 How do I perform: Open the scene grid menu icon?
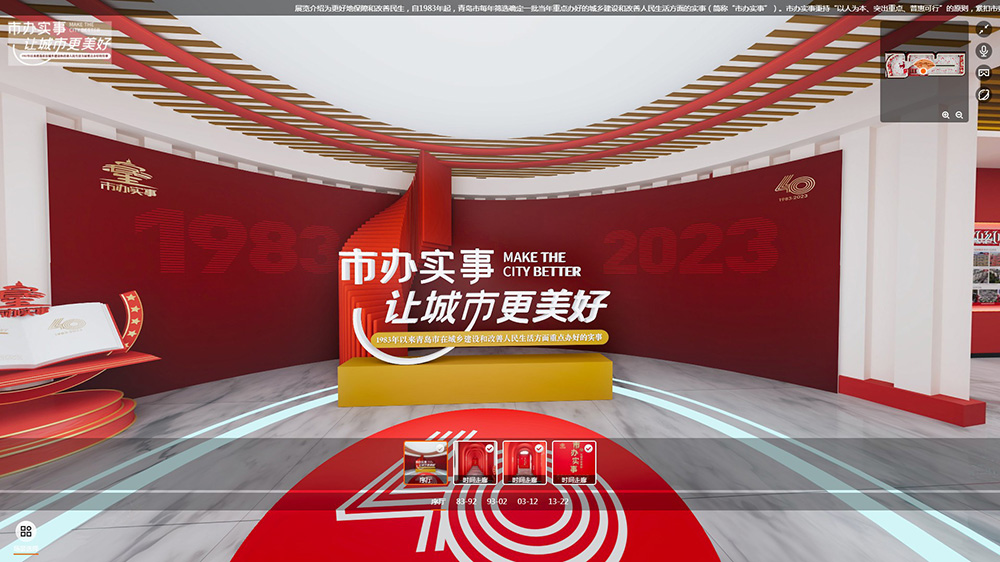(x=26, y=531)
